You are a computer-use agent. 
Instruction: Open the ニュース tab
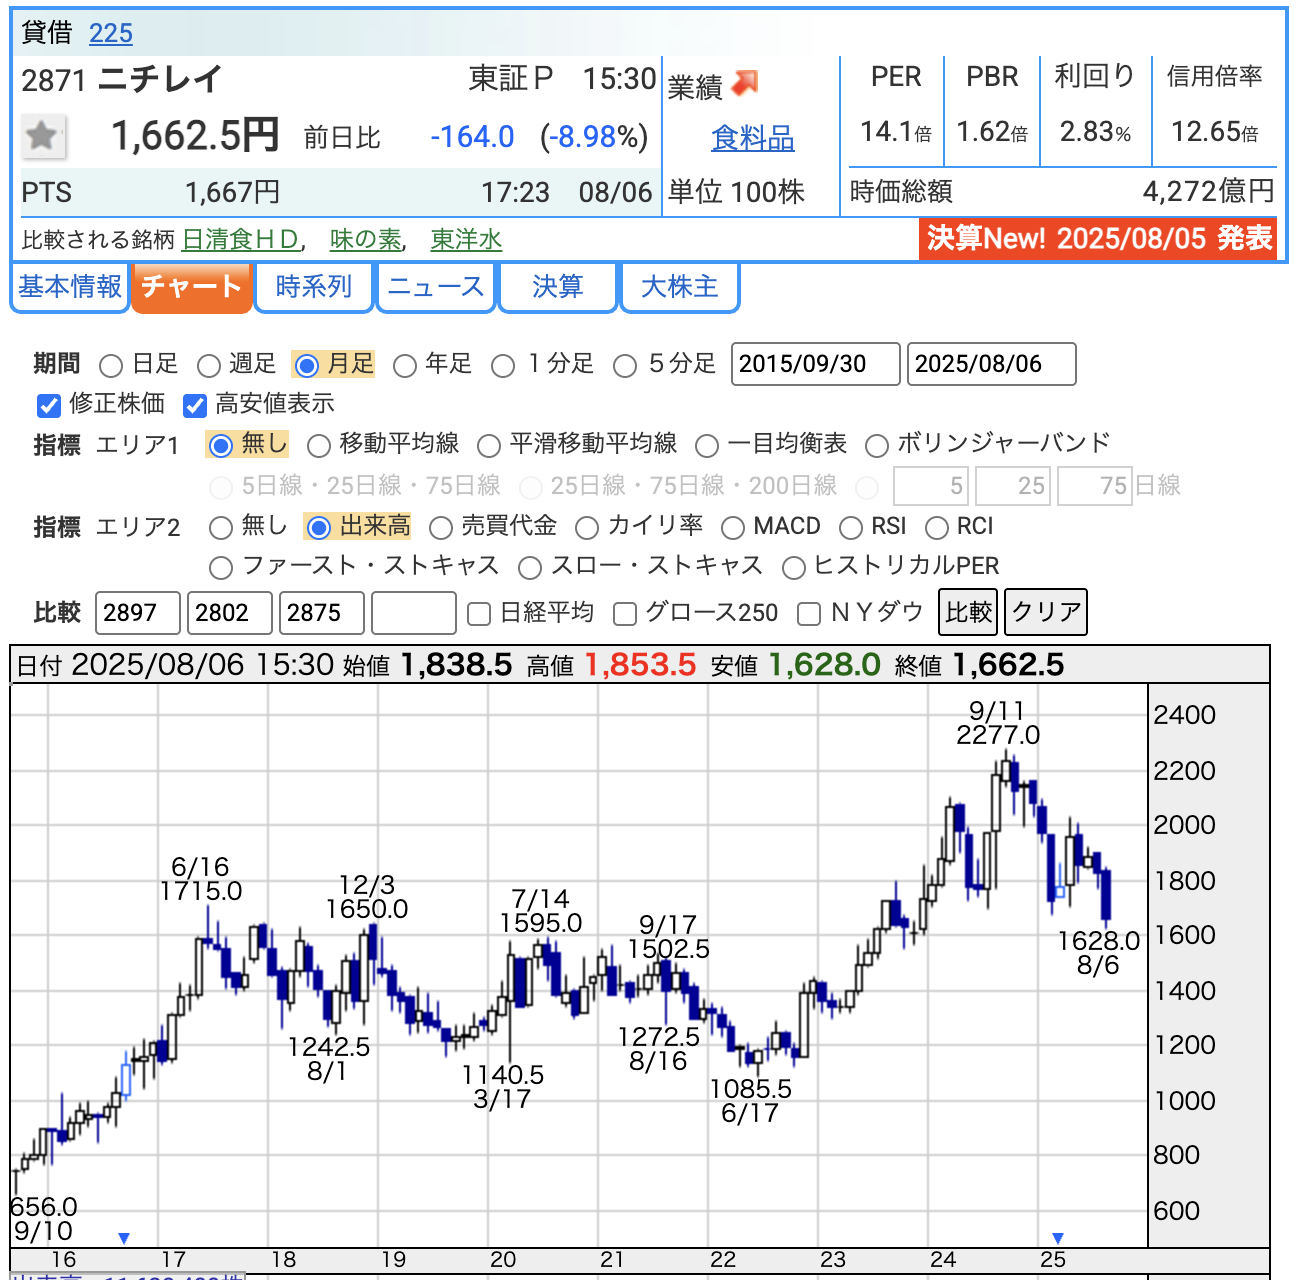(436, 287)
